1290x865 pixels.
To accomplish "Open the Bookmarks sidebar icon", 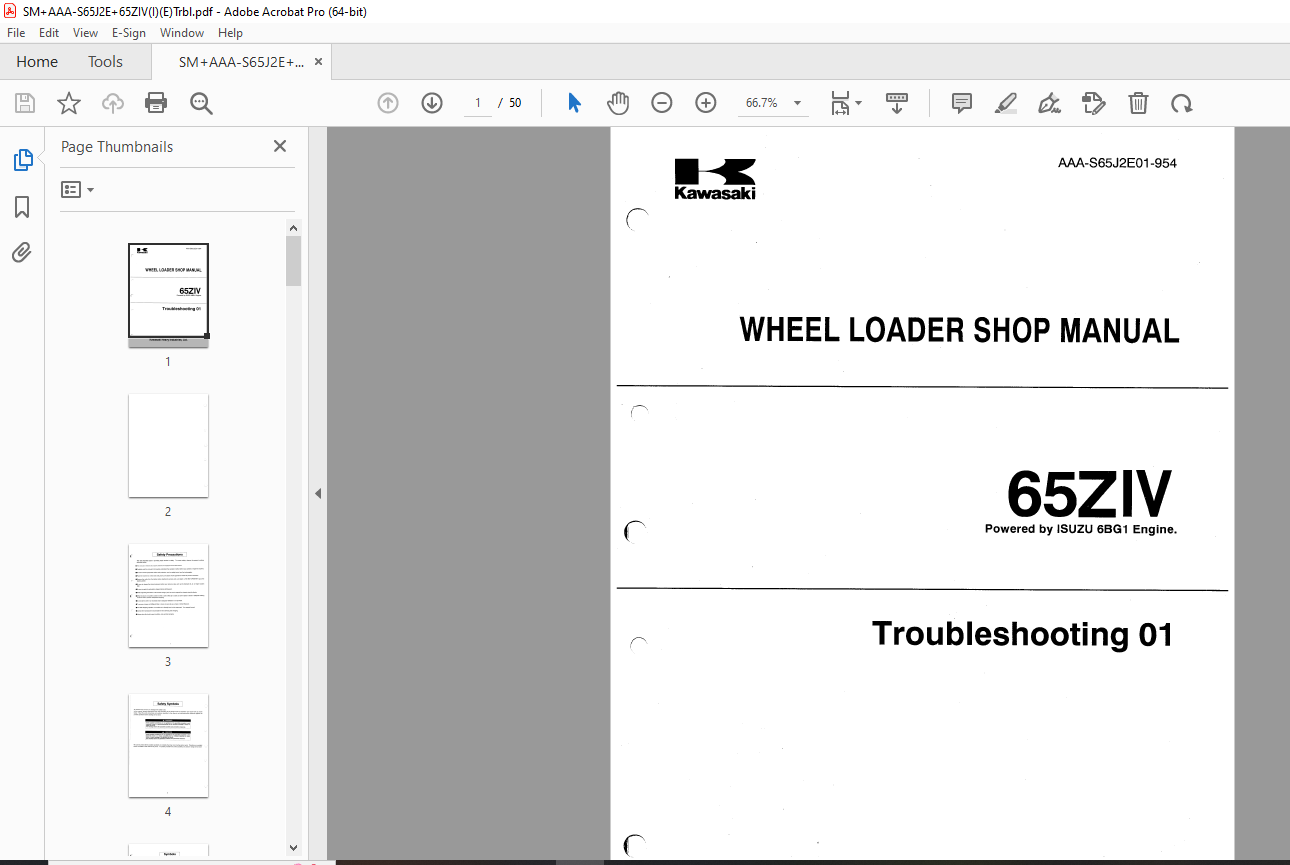I will pyautogui.click(x=22, y=207).
